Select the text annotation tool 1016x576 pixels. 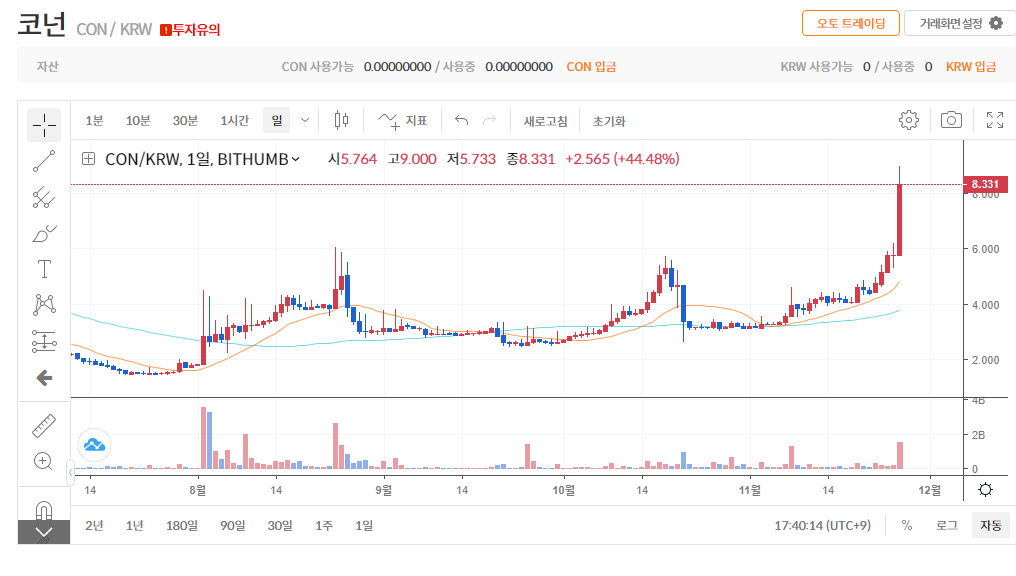(x=44, y=269)
